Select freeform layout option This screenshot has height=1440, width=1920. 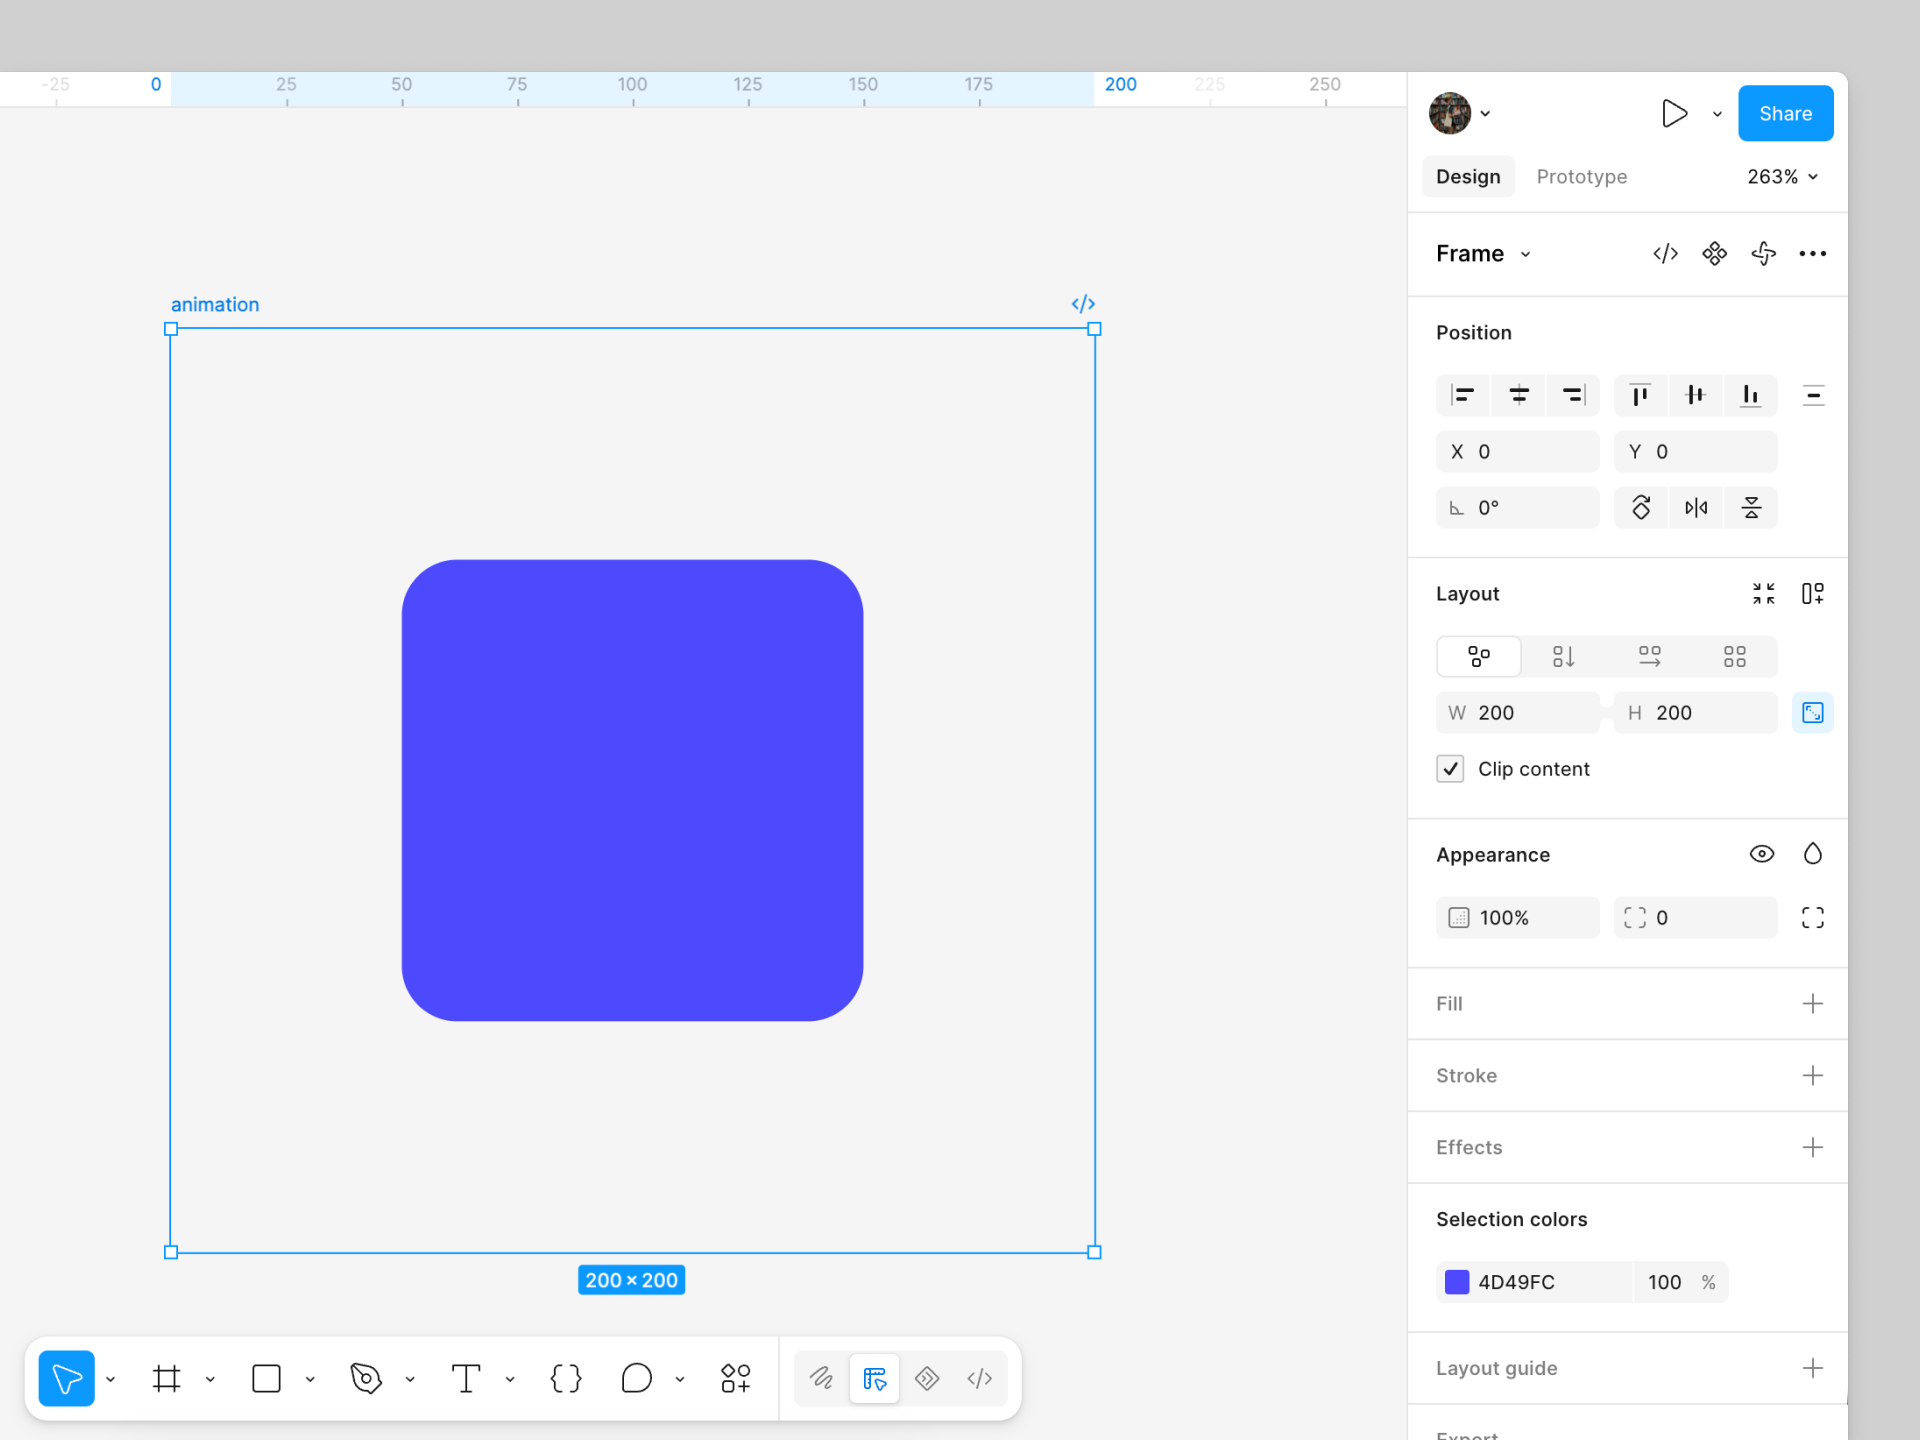[x=1479, y=657]
